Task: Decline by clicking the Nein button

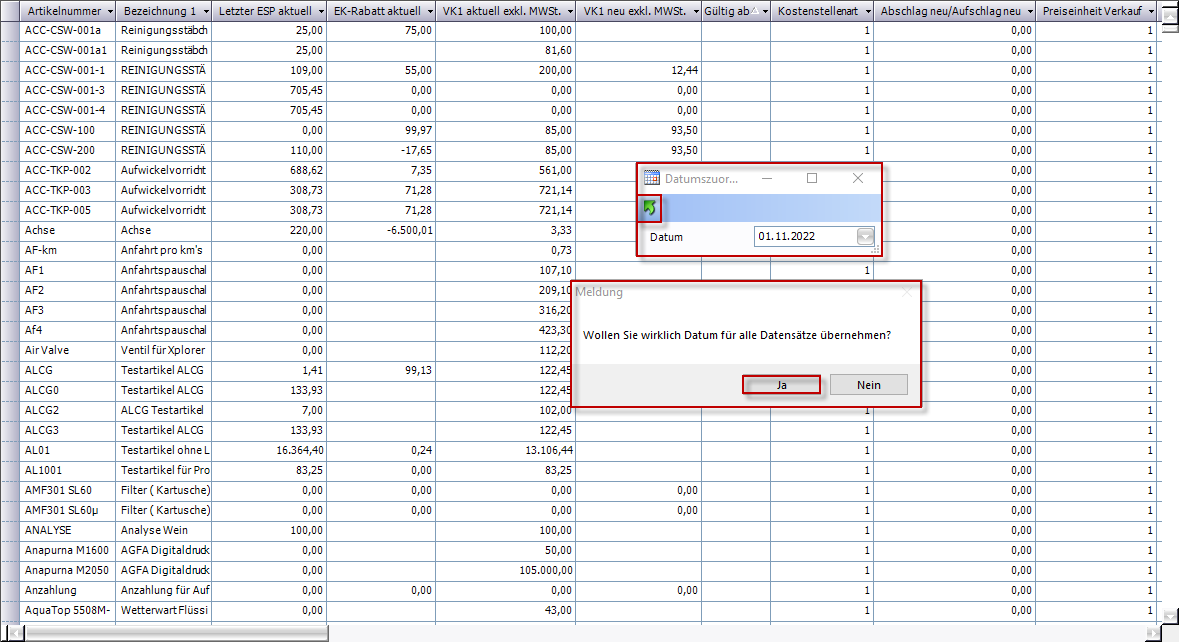Action: pyautogui.click(x=868, y=385)
